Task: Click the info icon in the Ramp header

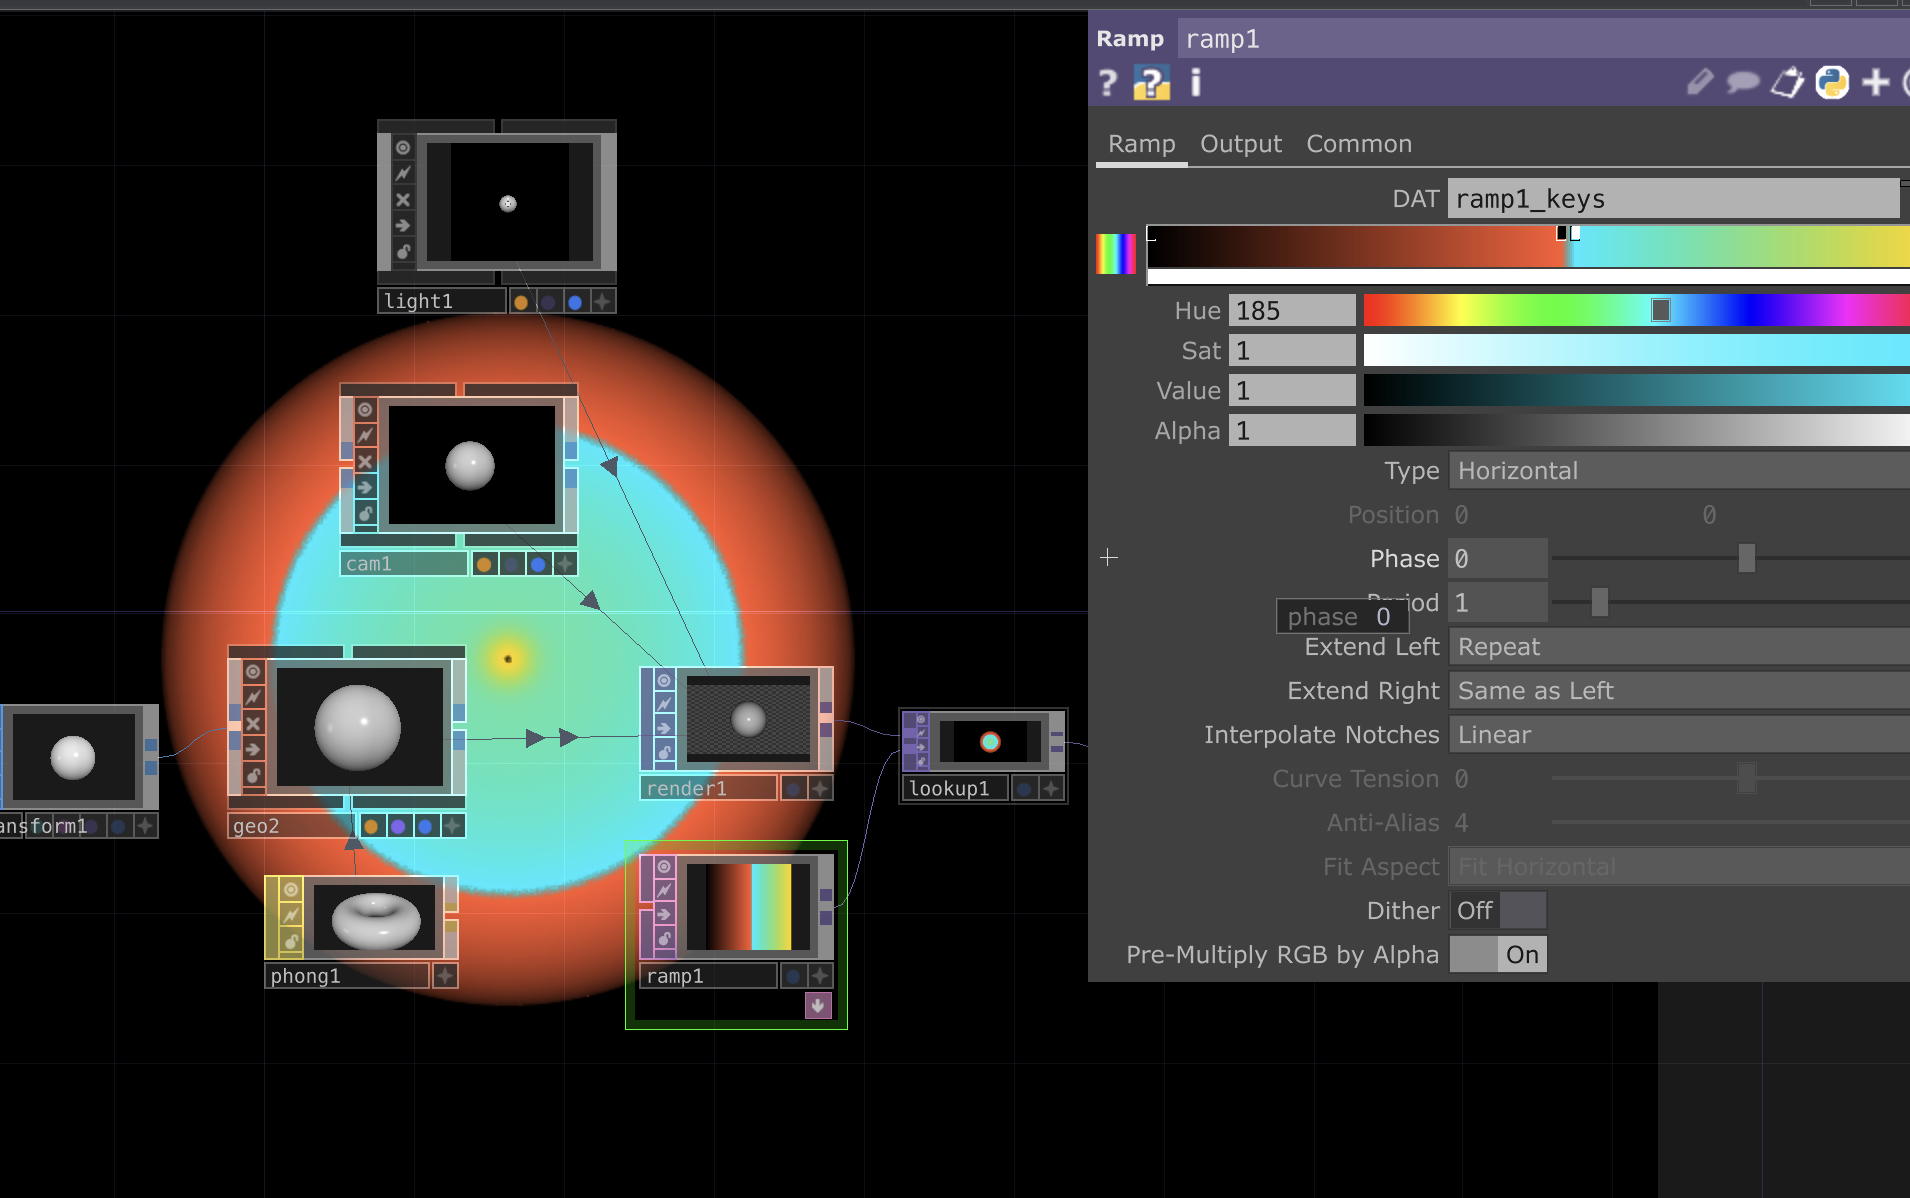Action: 1196,83
